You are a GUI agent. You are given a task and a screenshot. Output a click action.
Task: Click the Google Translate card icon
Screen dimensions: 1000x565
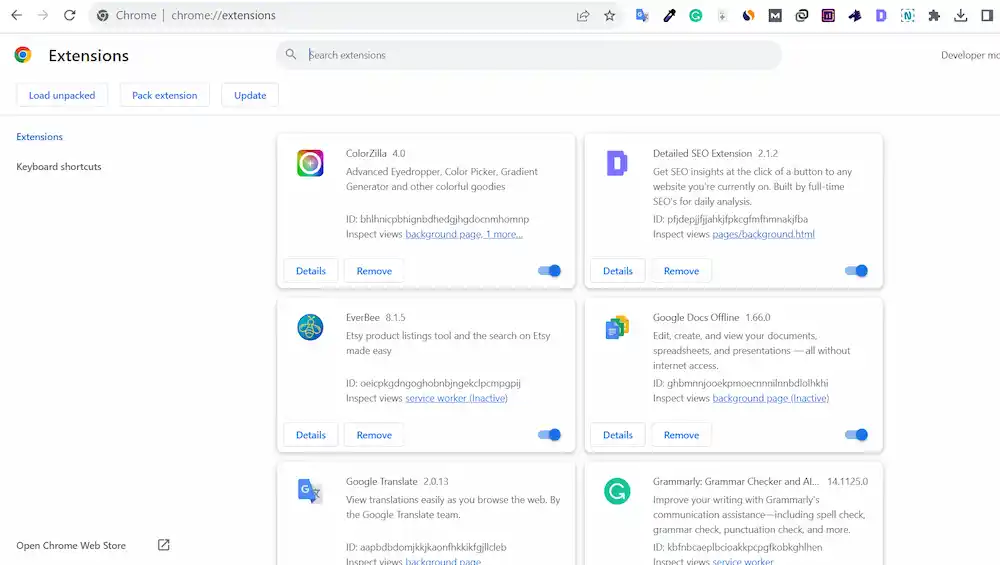310,491
